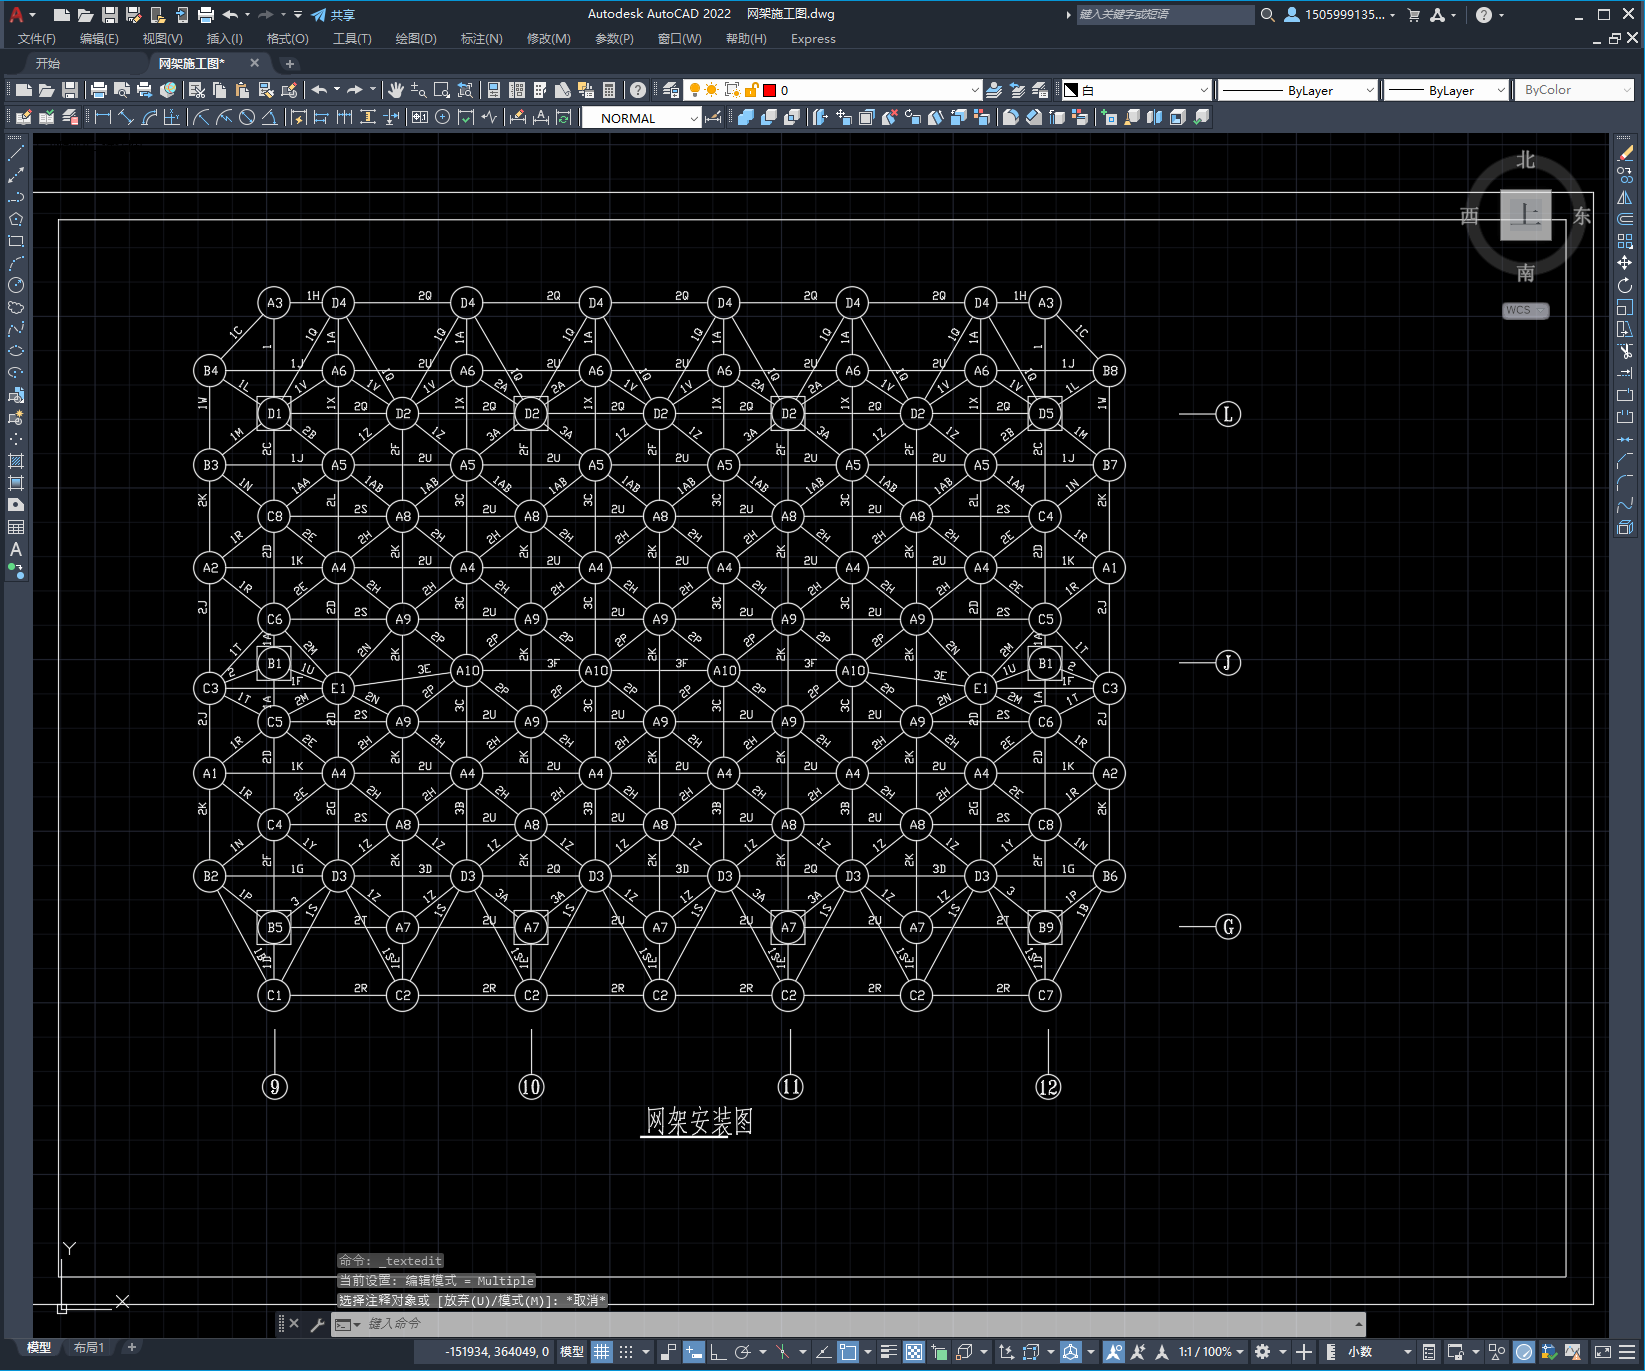Toggle transparency display in status bar

(x=914, y=1352)
